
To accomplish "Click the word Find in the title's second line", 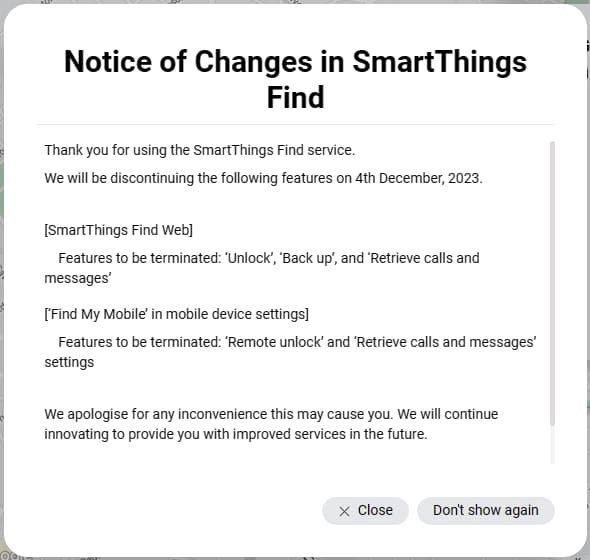I will coord(295,97).
